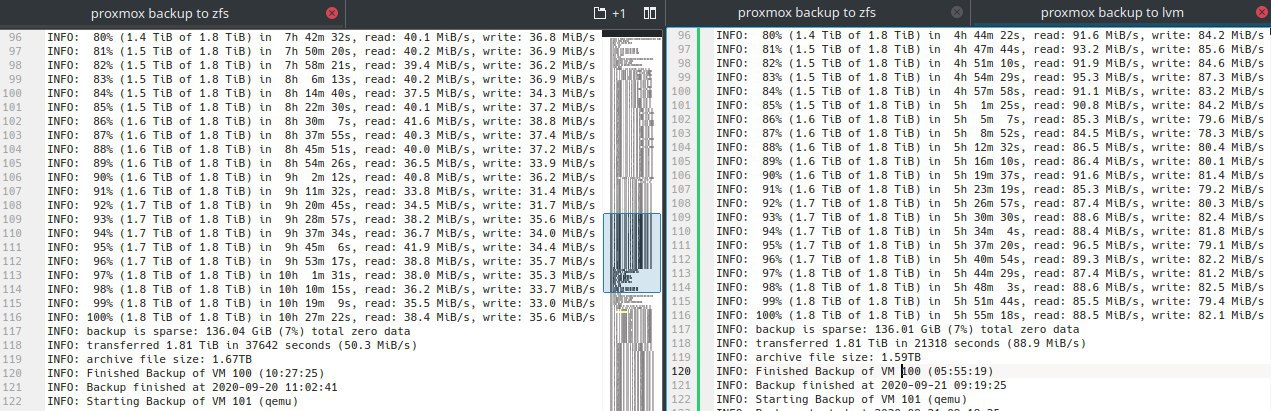Click left 97% line at 10h 1m 31s
This screenshot has width=1271, height=411.
coord(321,275)
